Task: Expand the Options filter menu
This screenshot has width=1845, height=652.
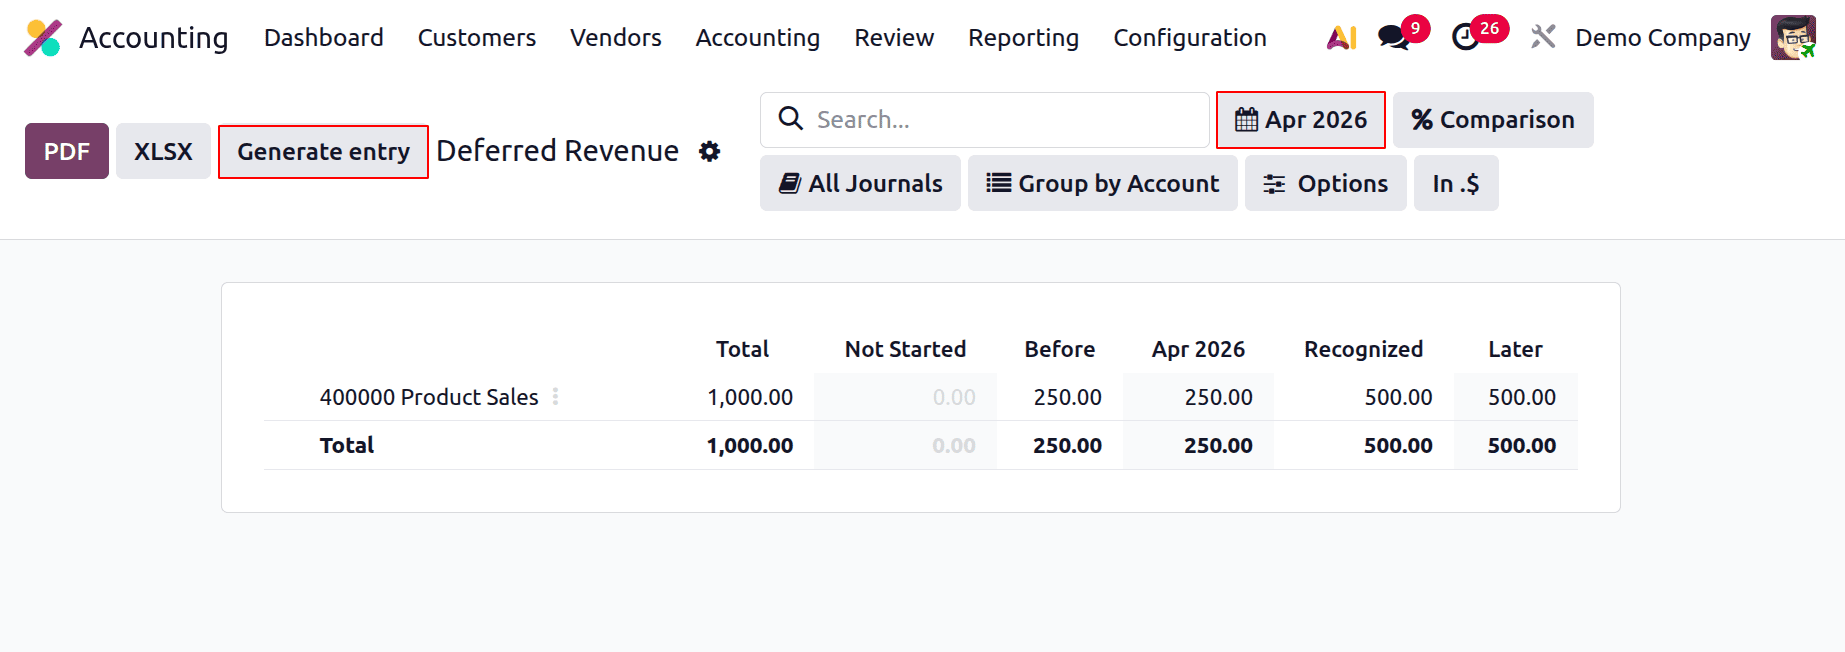Action: tap(1325, 183)
